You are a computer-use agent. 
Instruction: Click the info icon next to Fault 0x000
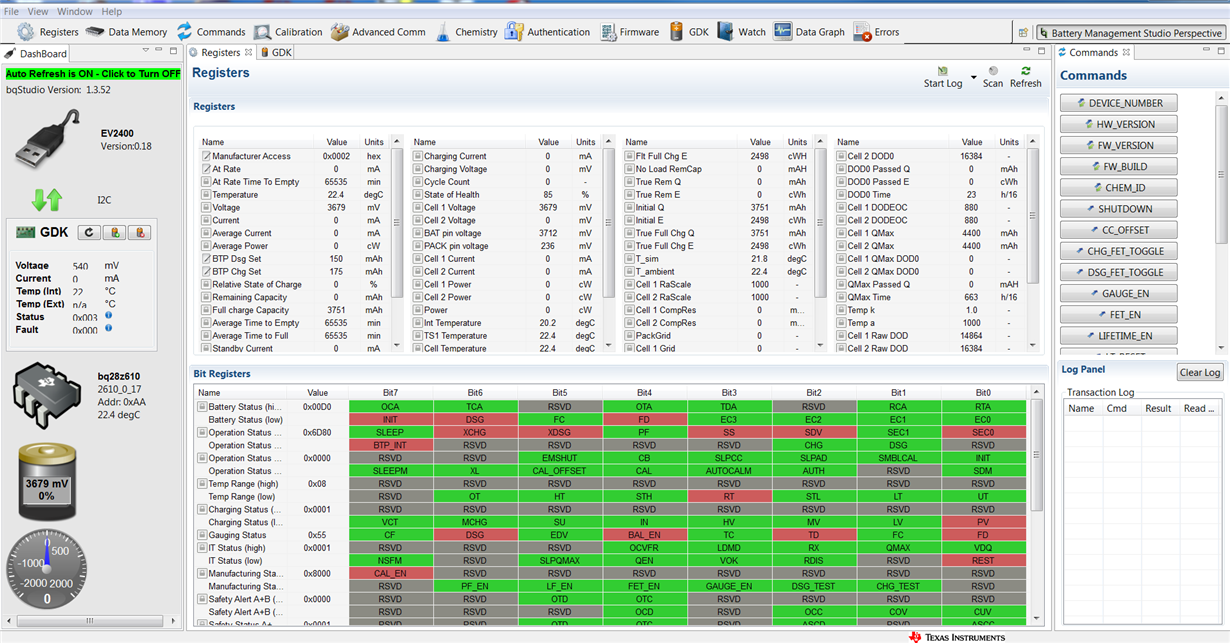coord(108,328)
